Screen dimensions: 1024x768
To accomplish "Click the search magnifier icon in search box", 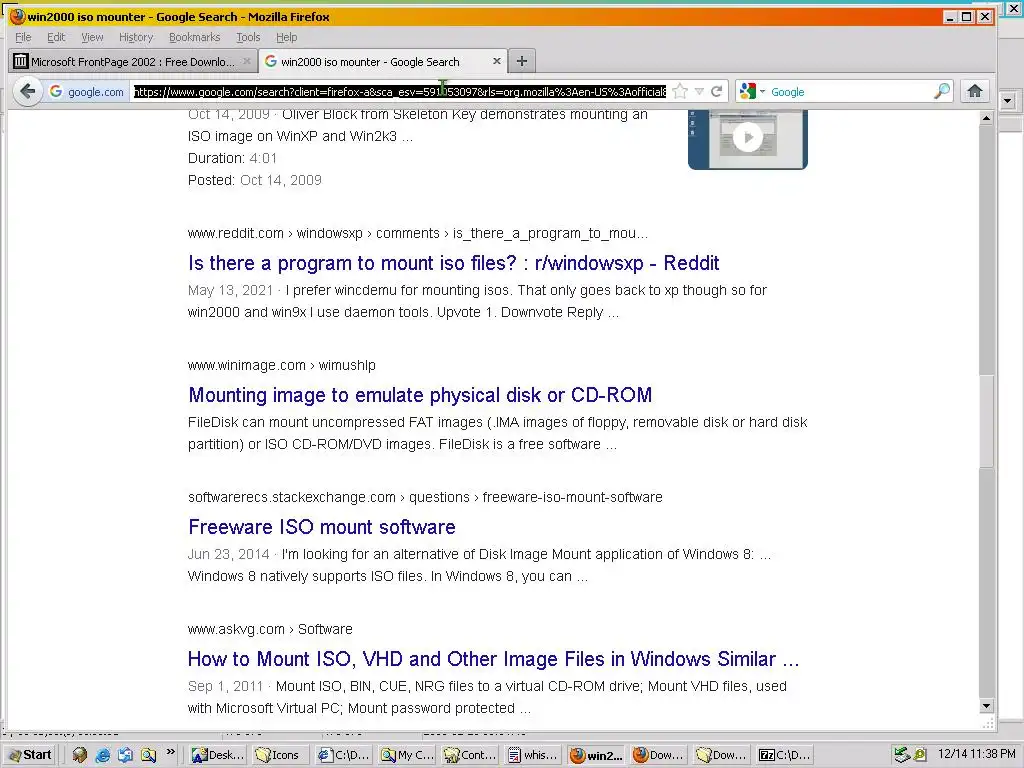I will 941,91.
